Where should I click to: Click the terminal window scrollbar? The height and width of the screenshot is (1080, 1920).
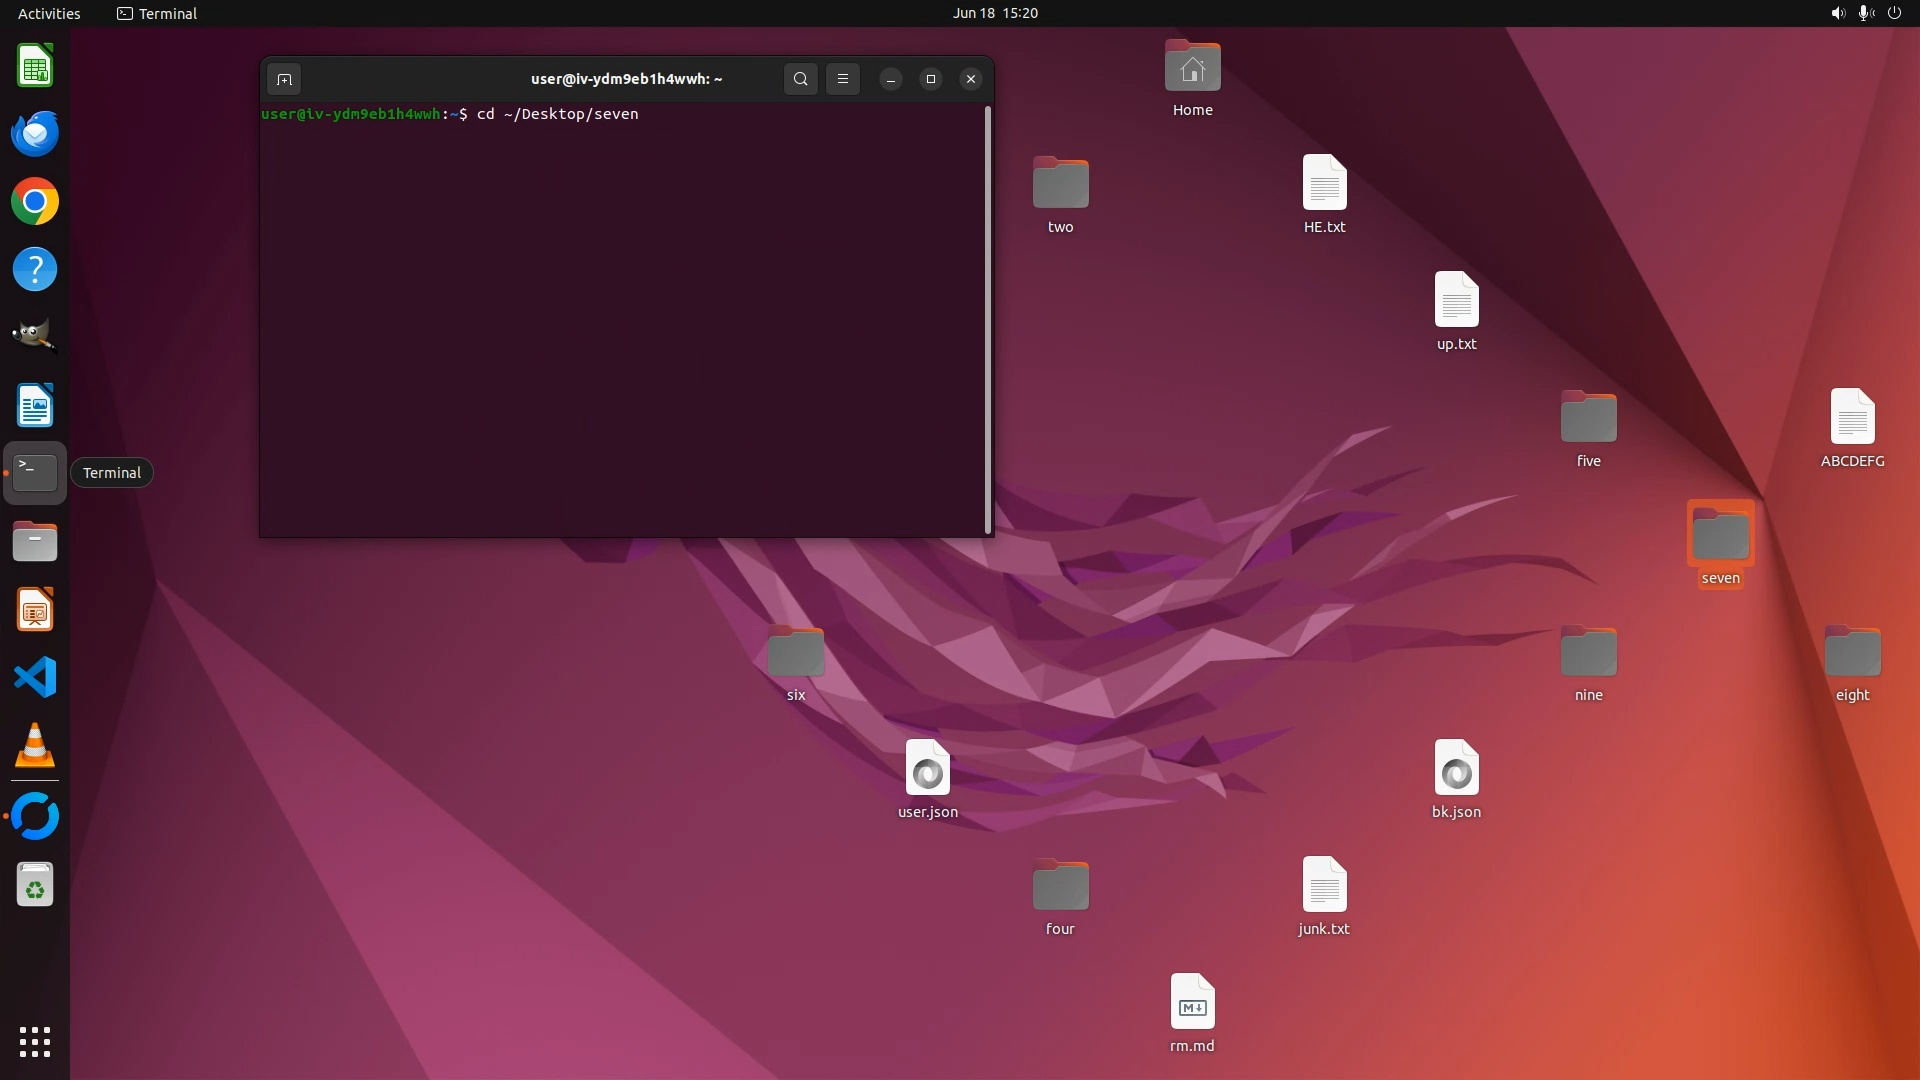click(988, 320)
